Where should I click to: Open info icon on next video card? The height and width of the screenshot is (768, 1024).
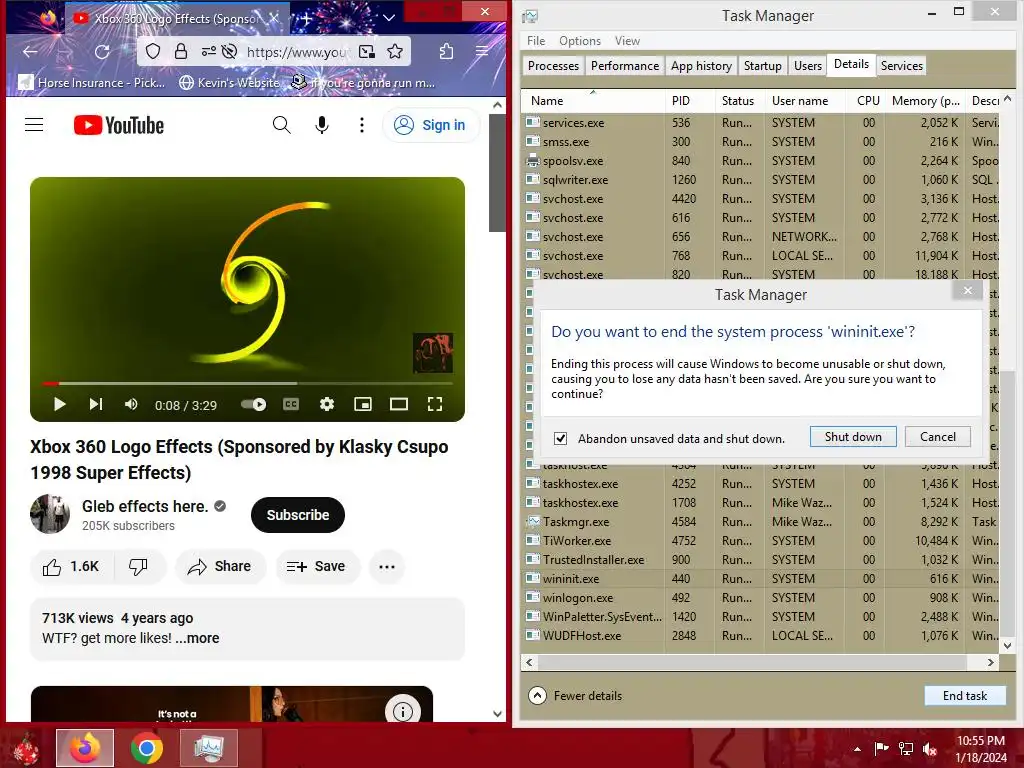pos(402,711)
